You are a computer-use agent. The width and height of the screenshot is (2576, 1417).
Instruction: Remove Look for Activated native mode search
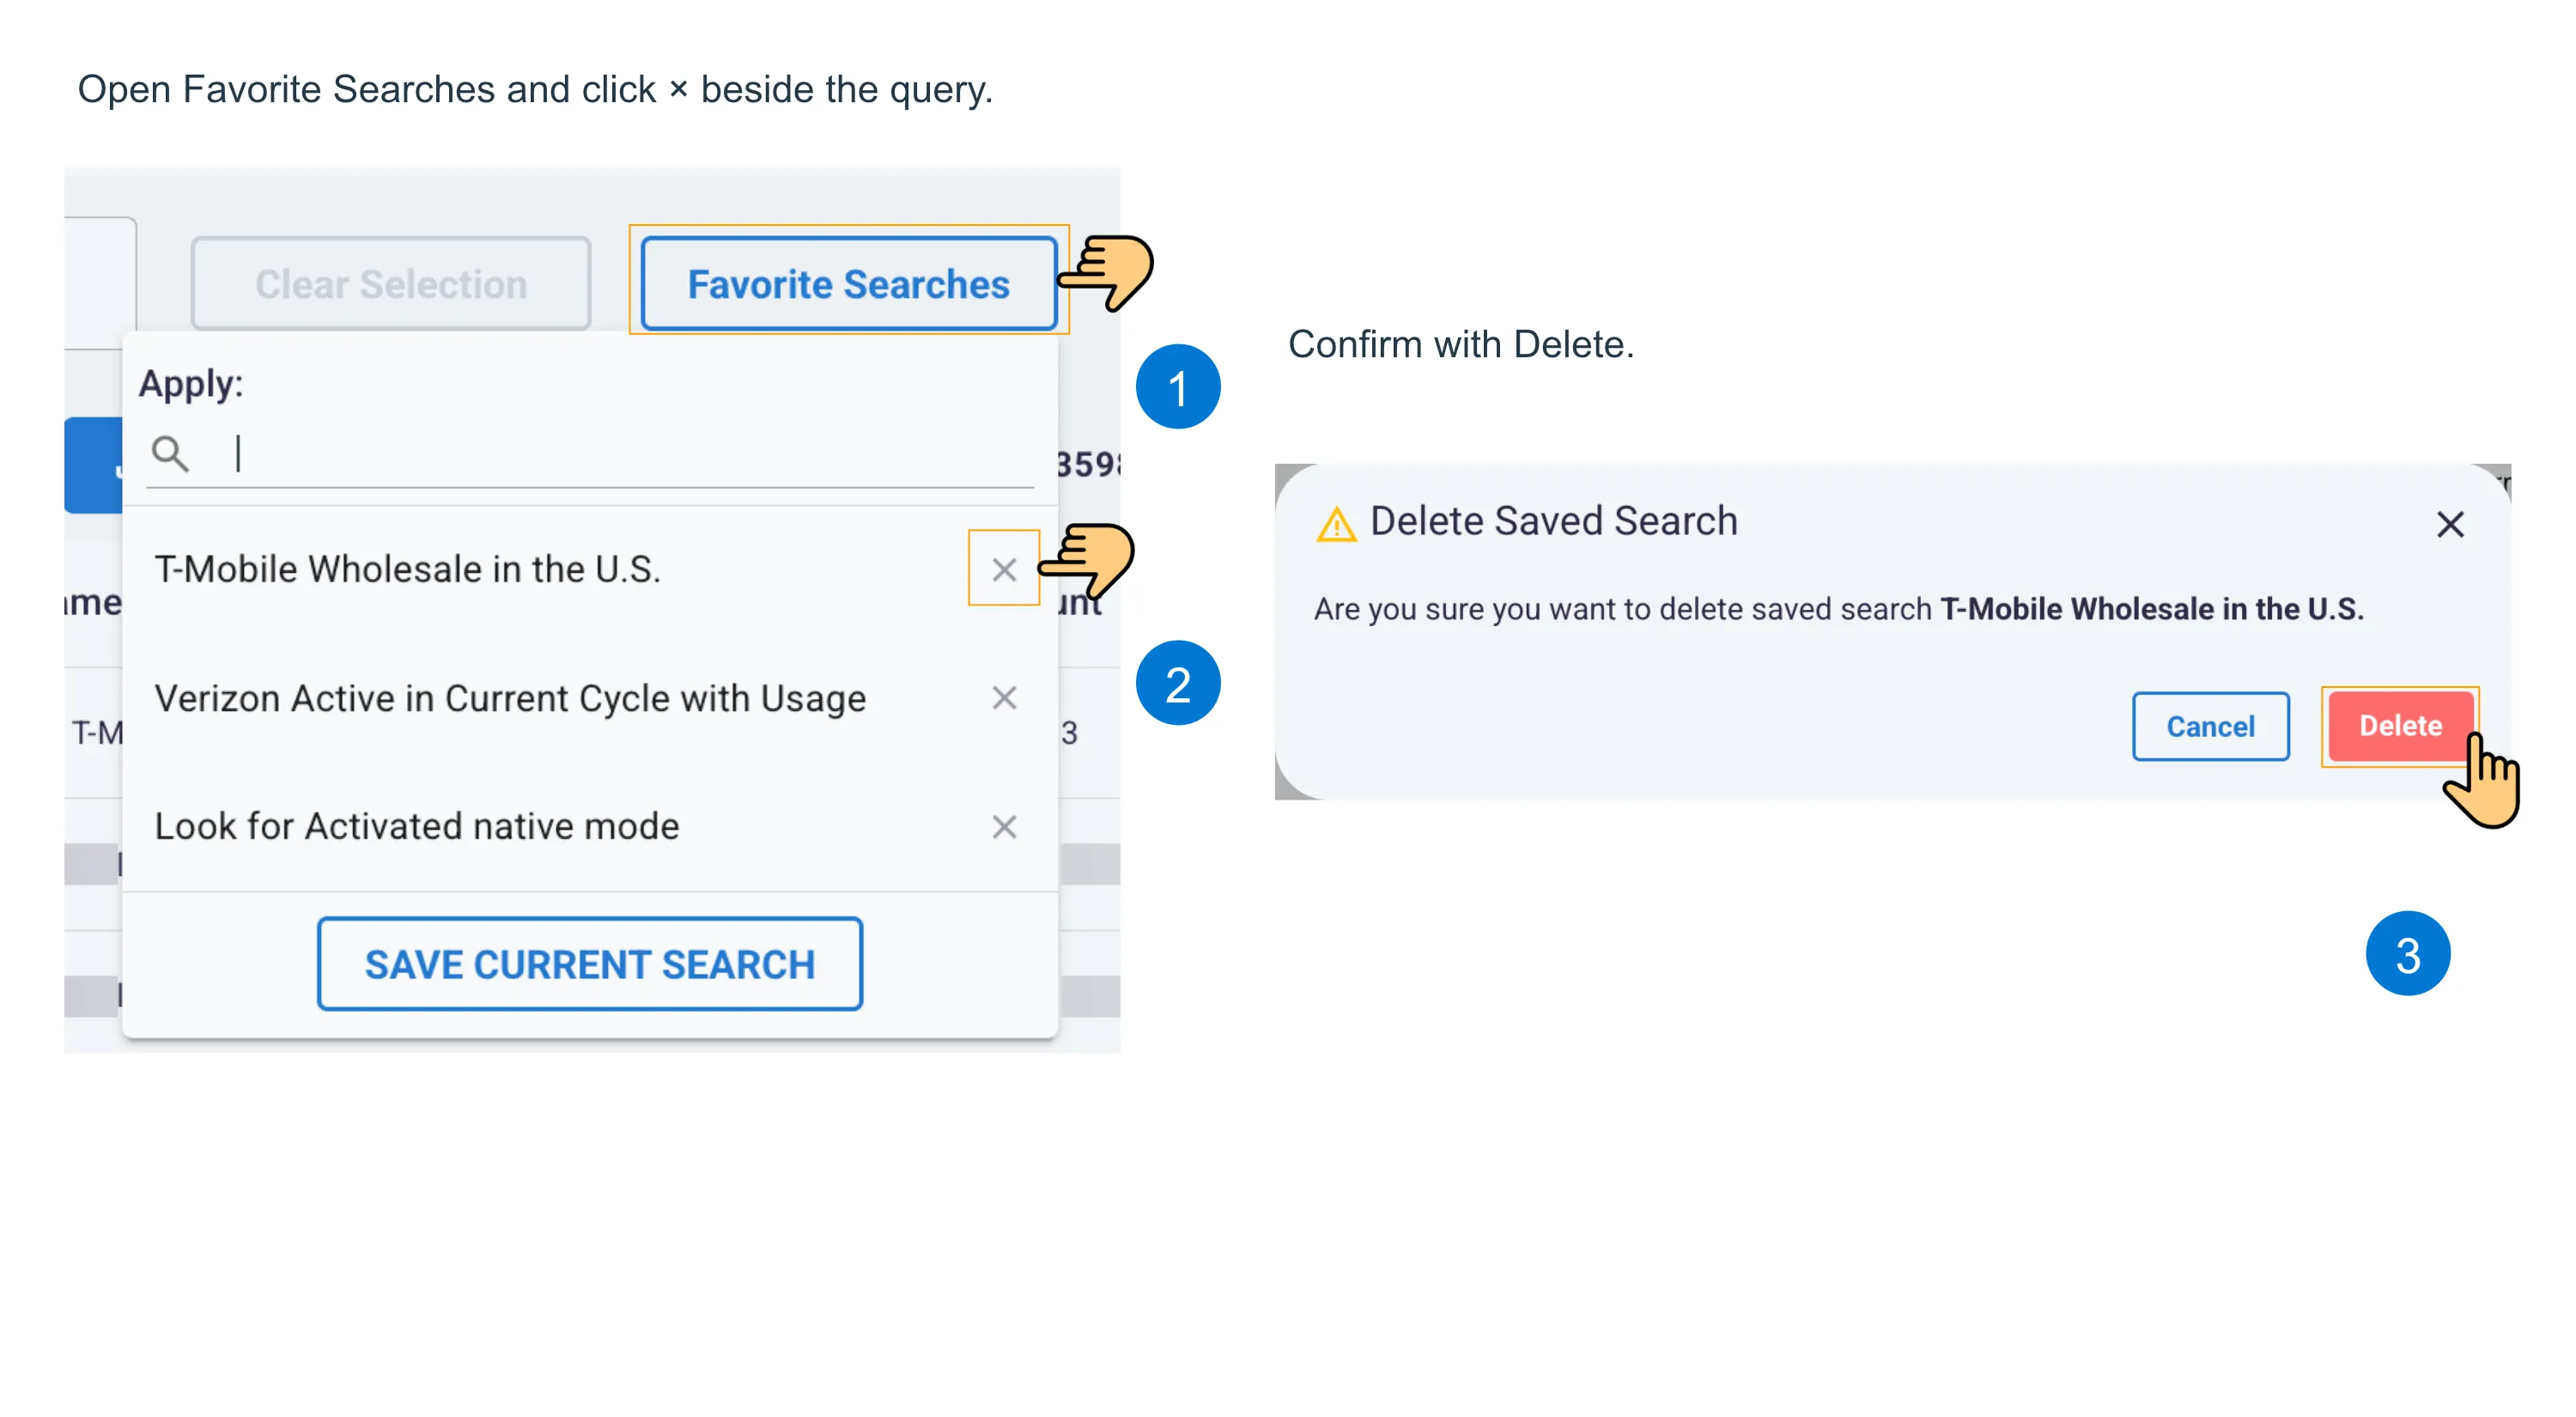pos(1004,827)
